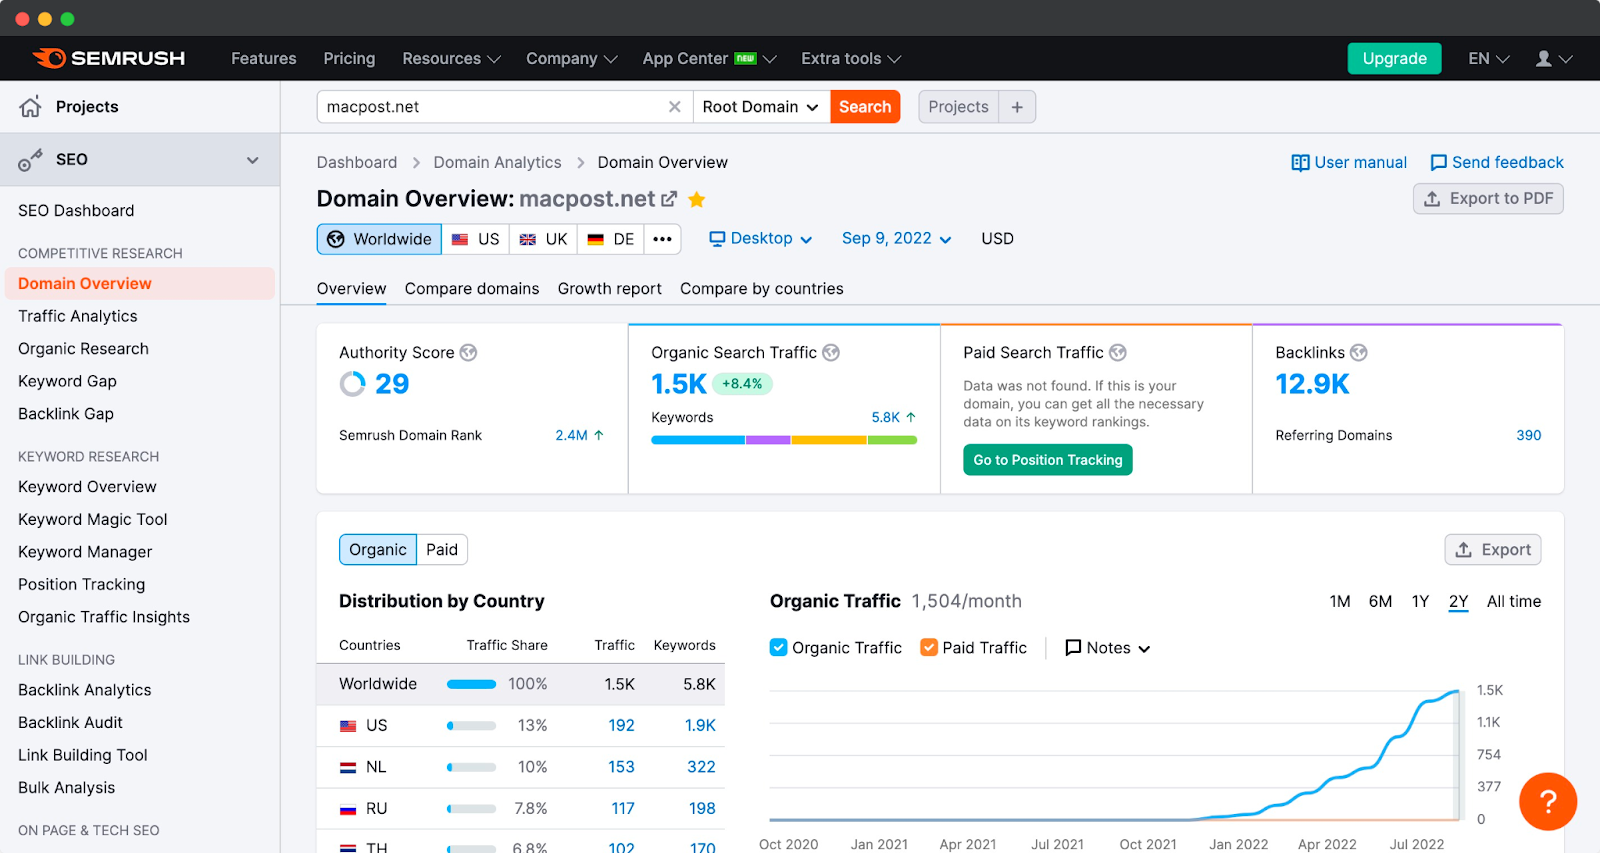
Task: Open Traffic Analytics in sidebar
Action: point(78,316)
